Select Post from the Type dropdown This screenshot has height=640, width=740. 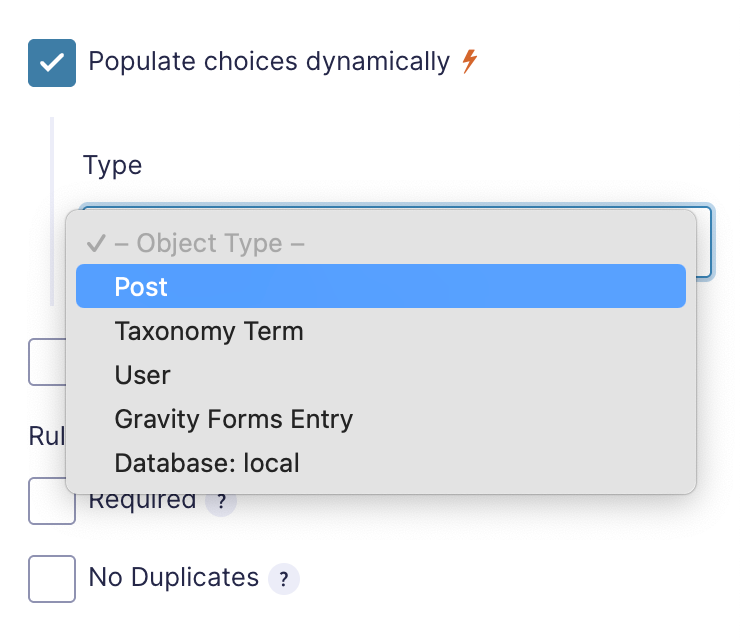(x=381, y=286)
